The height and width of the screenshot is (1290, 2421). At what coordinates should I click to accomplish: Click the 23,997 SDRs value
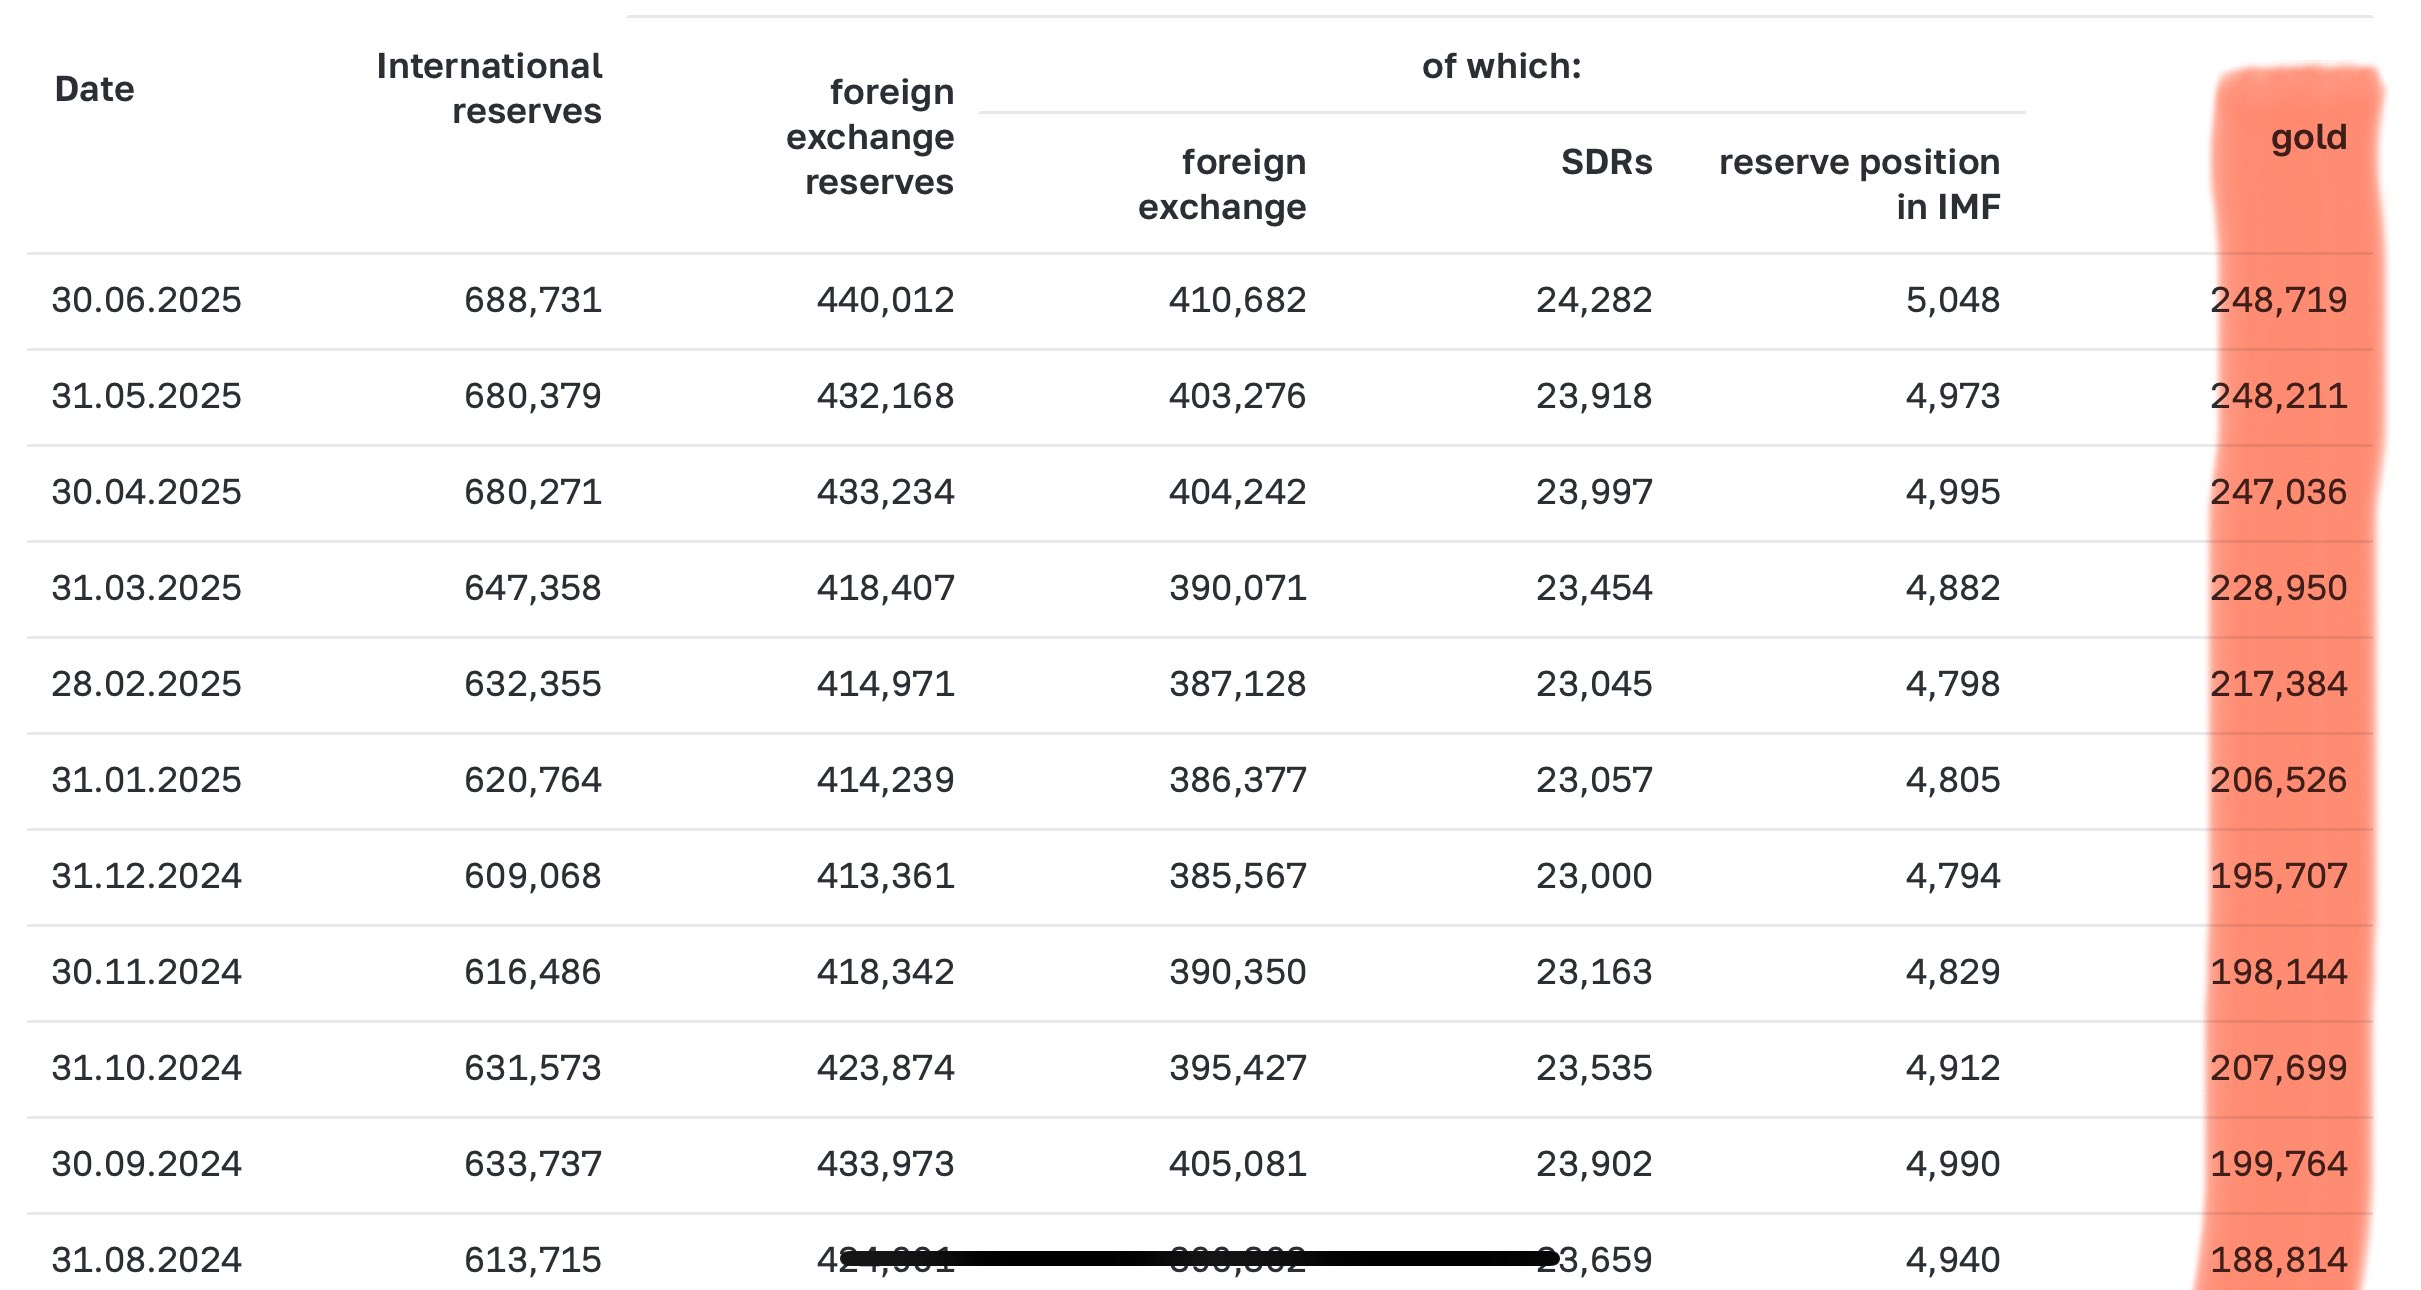[1594, 492]
